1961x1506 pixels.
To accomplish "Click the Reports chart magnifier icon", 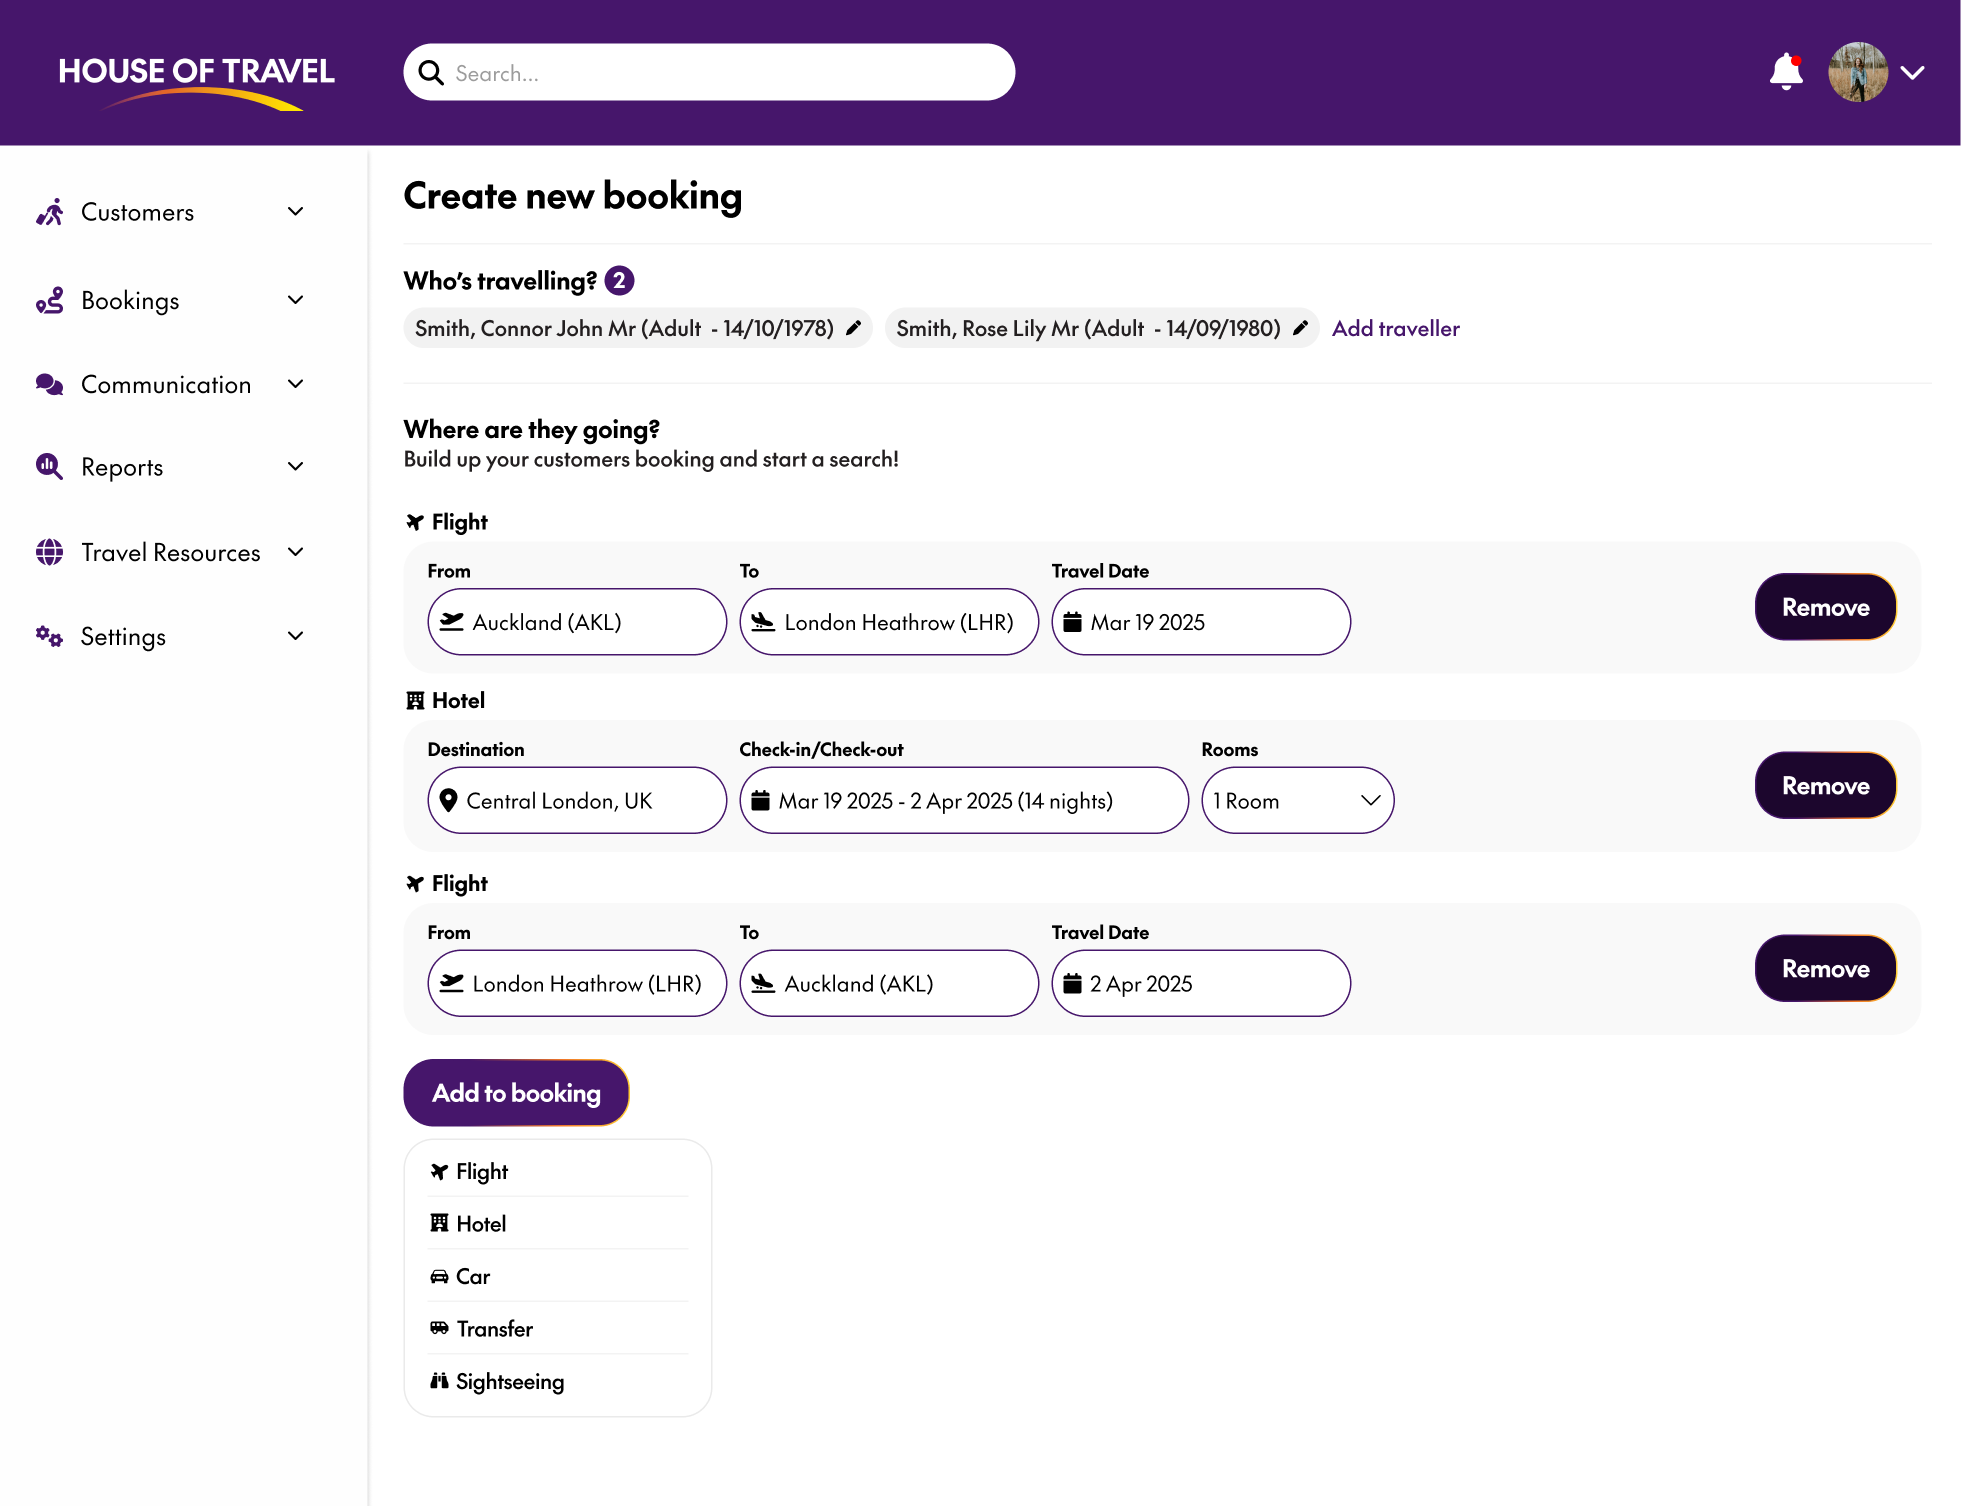I will coord(50,467).
